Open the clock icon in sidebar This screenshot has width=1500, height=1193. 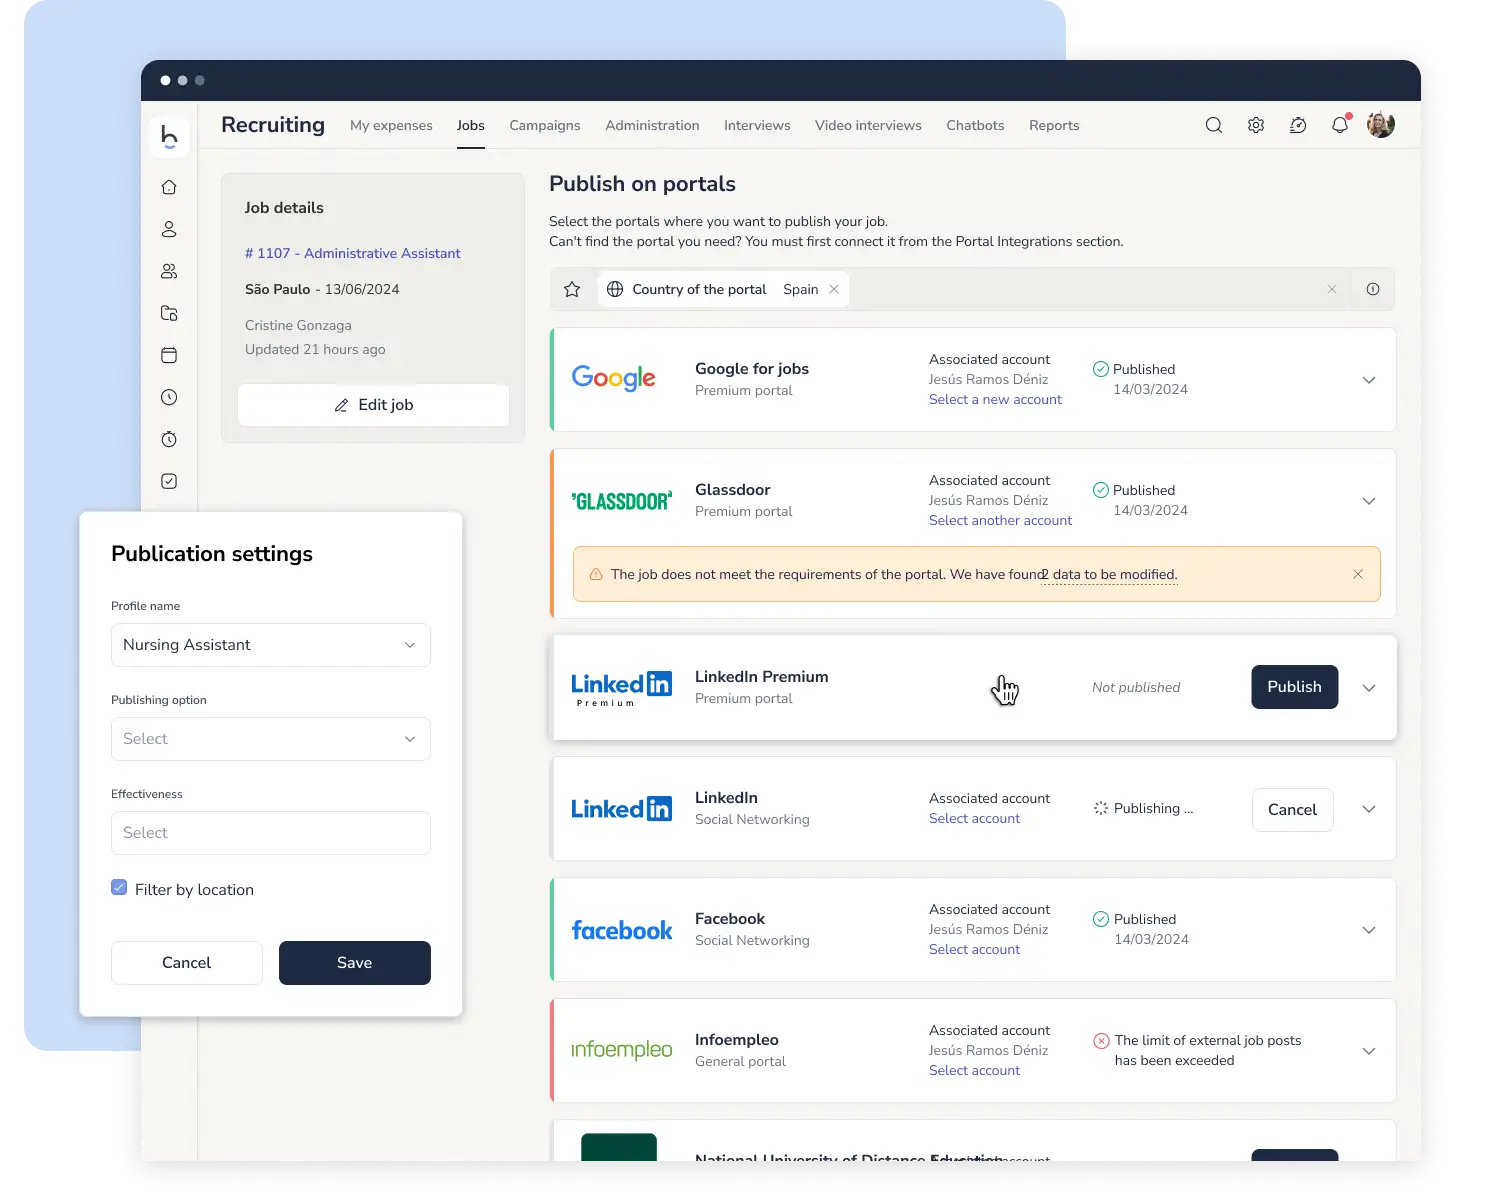(169, 397)
